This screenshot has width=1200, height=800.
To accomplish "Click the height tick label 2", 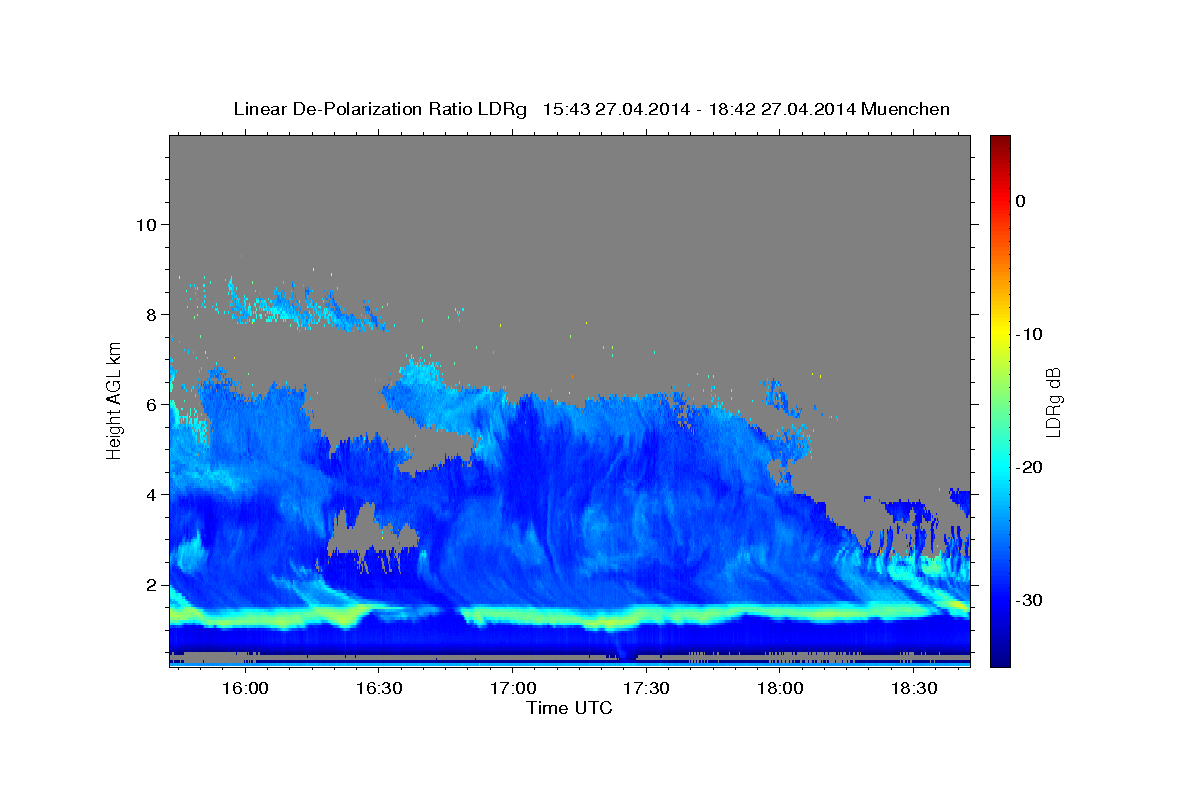I will [152, 584].
